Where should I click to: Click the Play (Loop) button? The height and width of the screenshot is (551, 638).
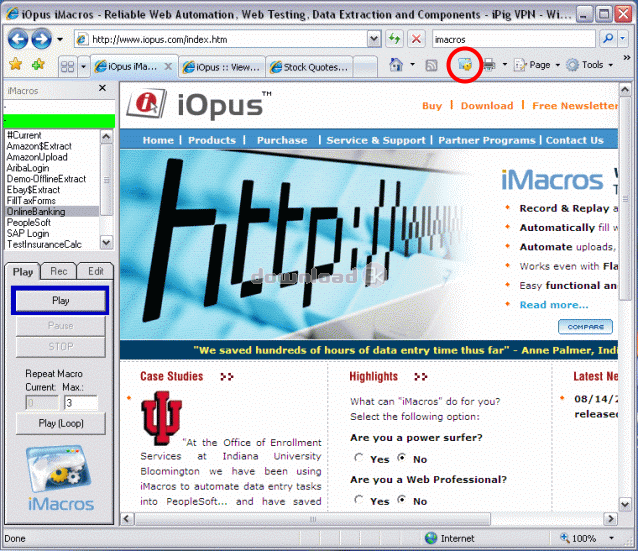tap(59, 423)
